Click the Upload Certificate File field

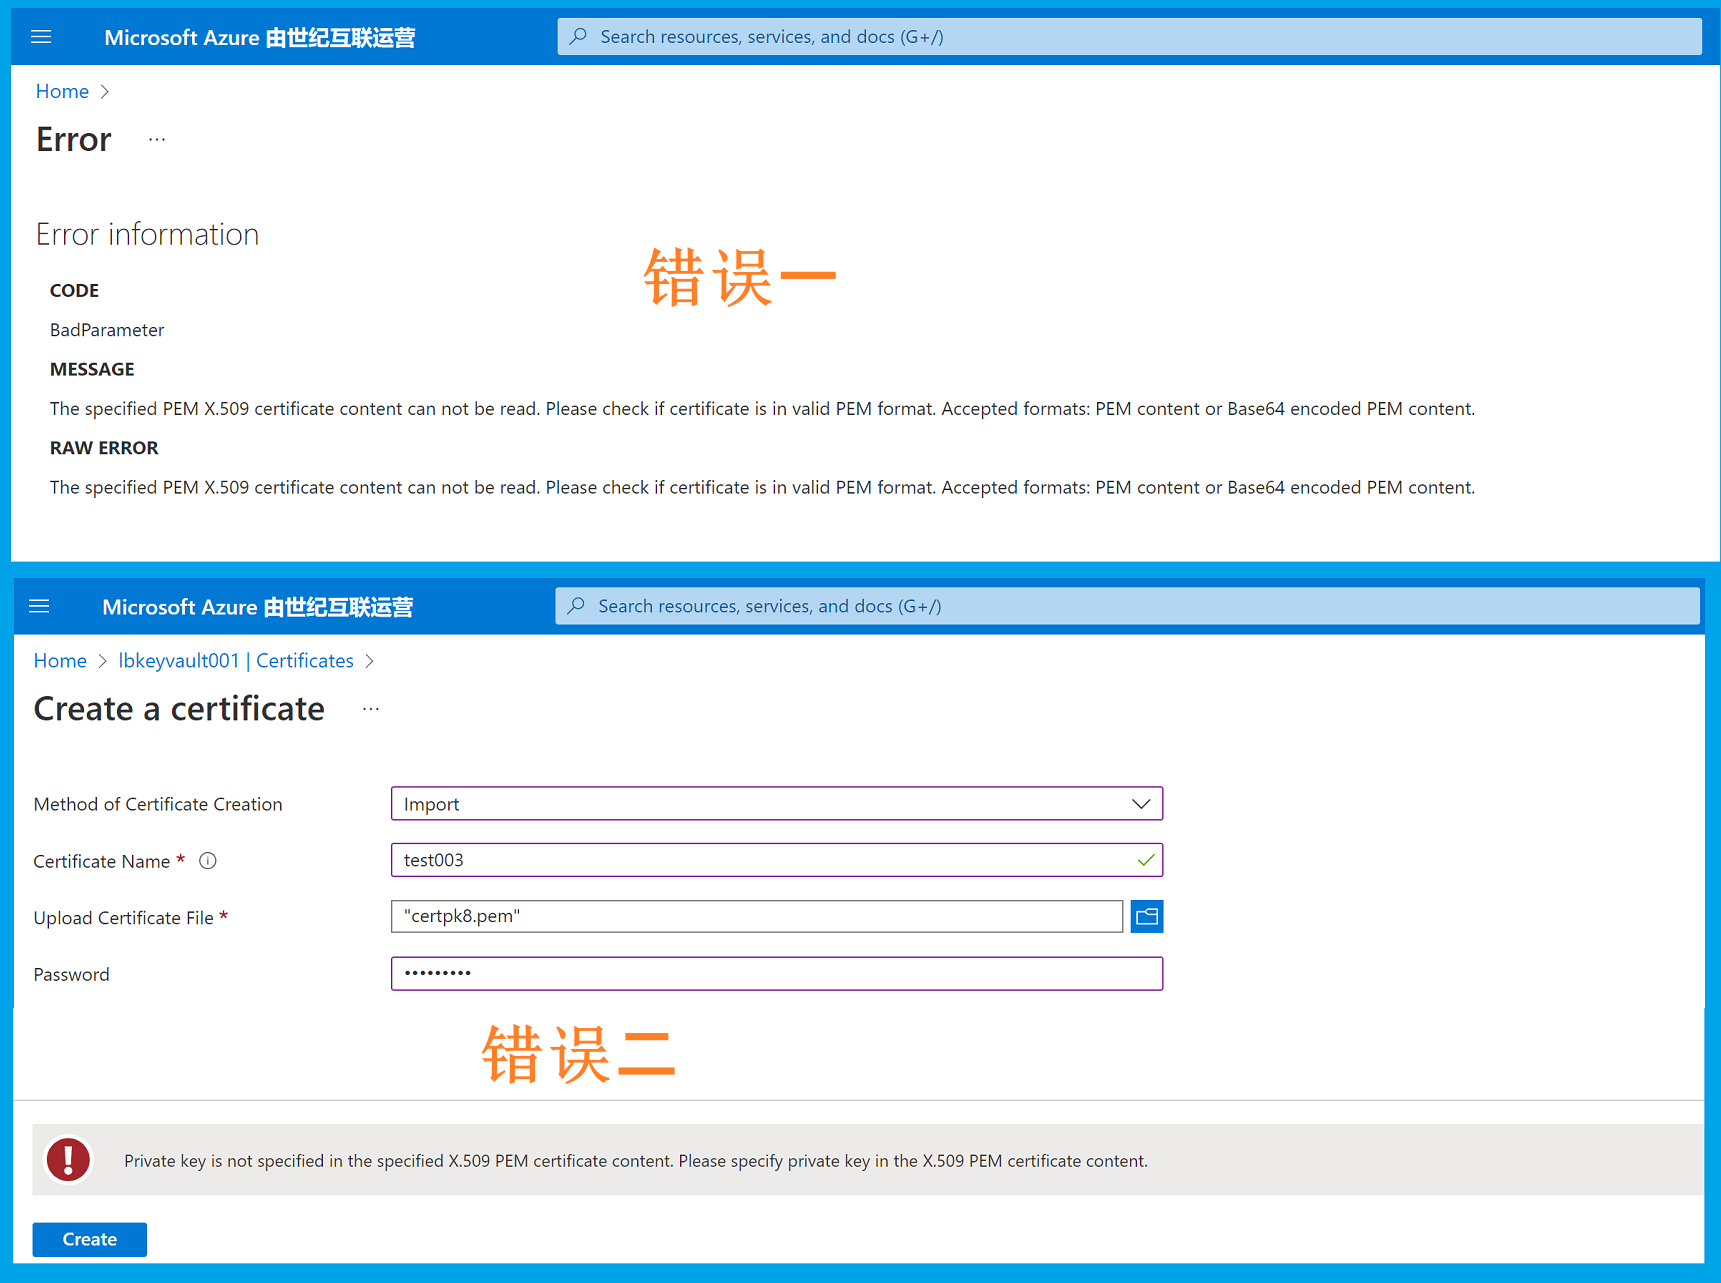point(756,916)
